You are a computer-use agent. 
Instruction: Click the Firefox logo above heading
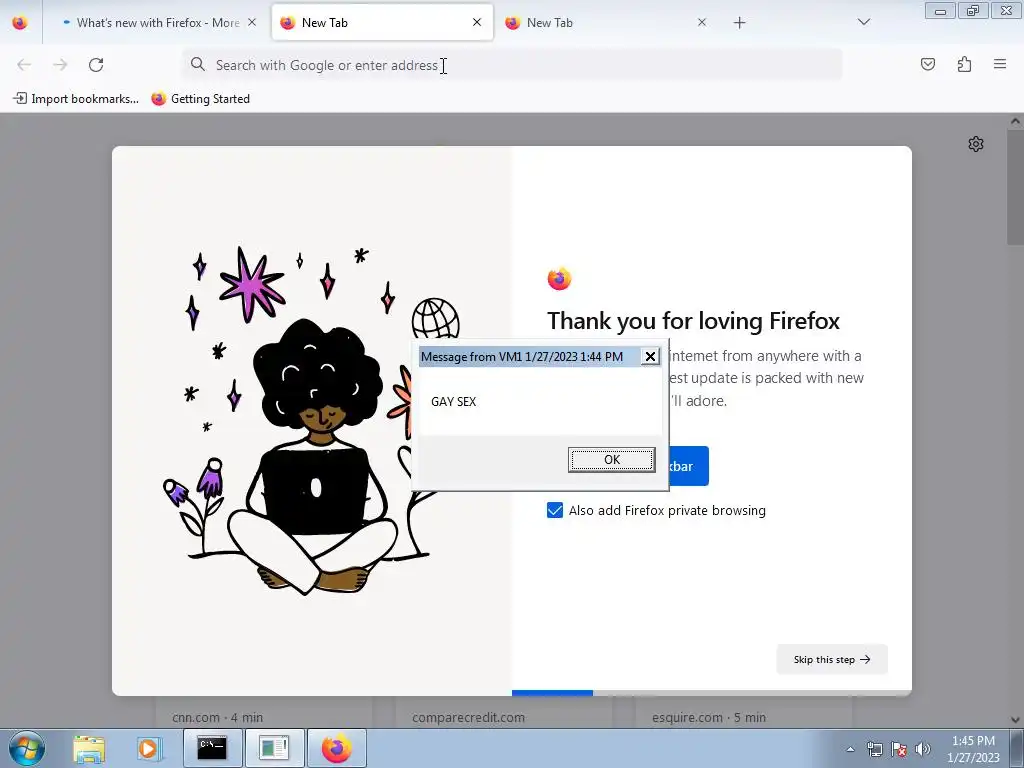pos(559,279)
